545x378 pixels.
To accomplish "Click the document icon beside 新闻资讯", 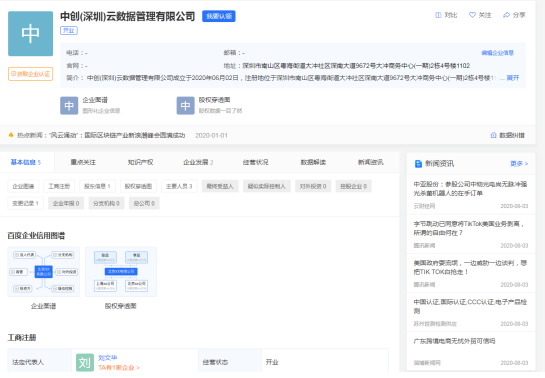I will [418, 164].
